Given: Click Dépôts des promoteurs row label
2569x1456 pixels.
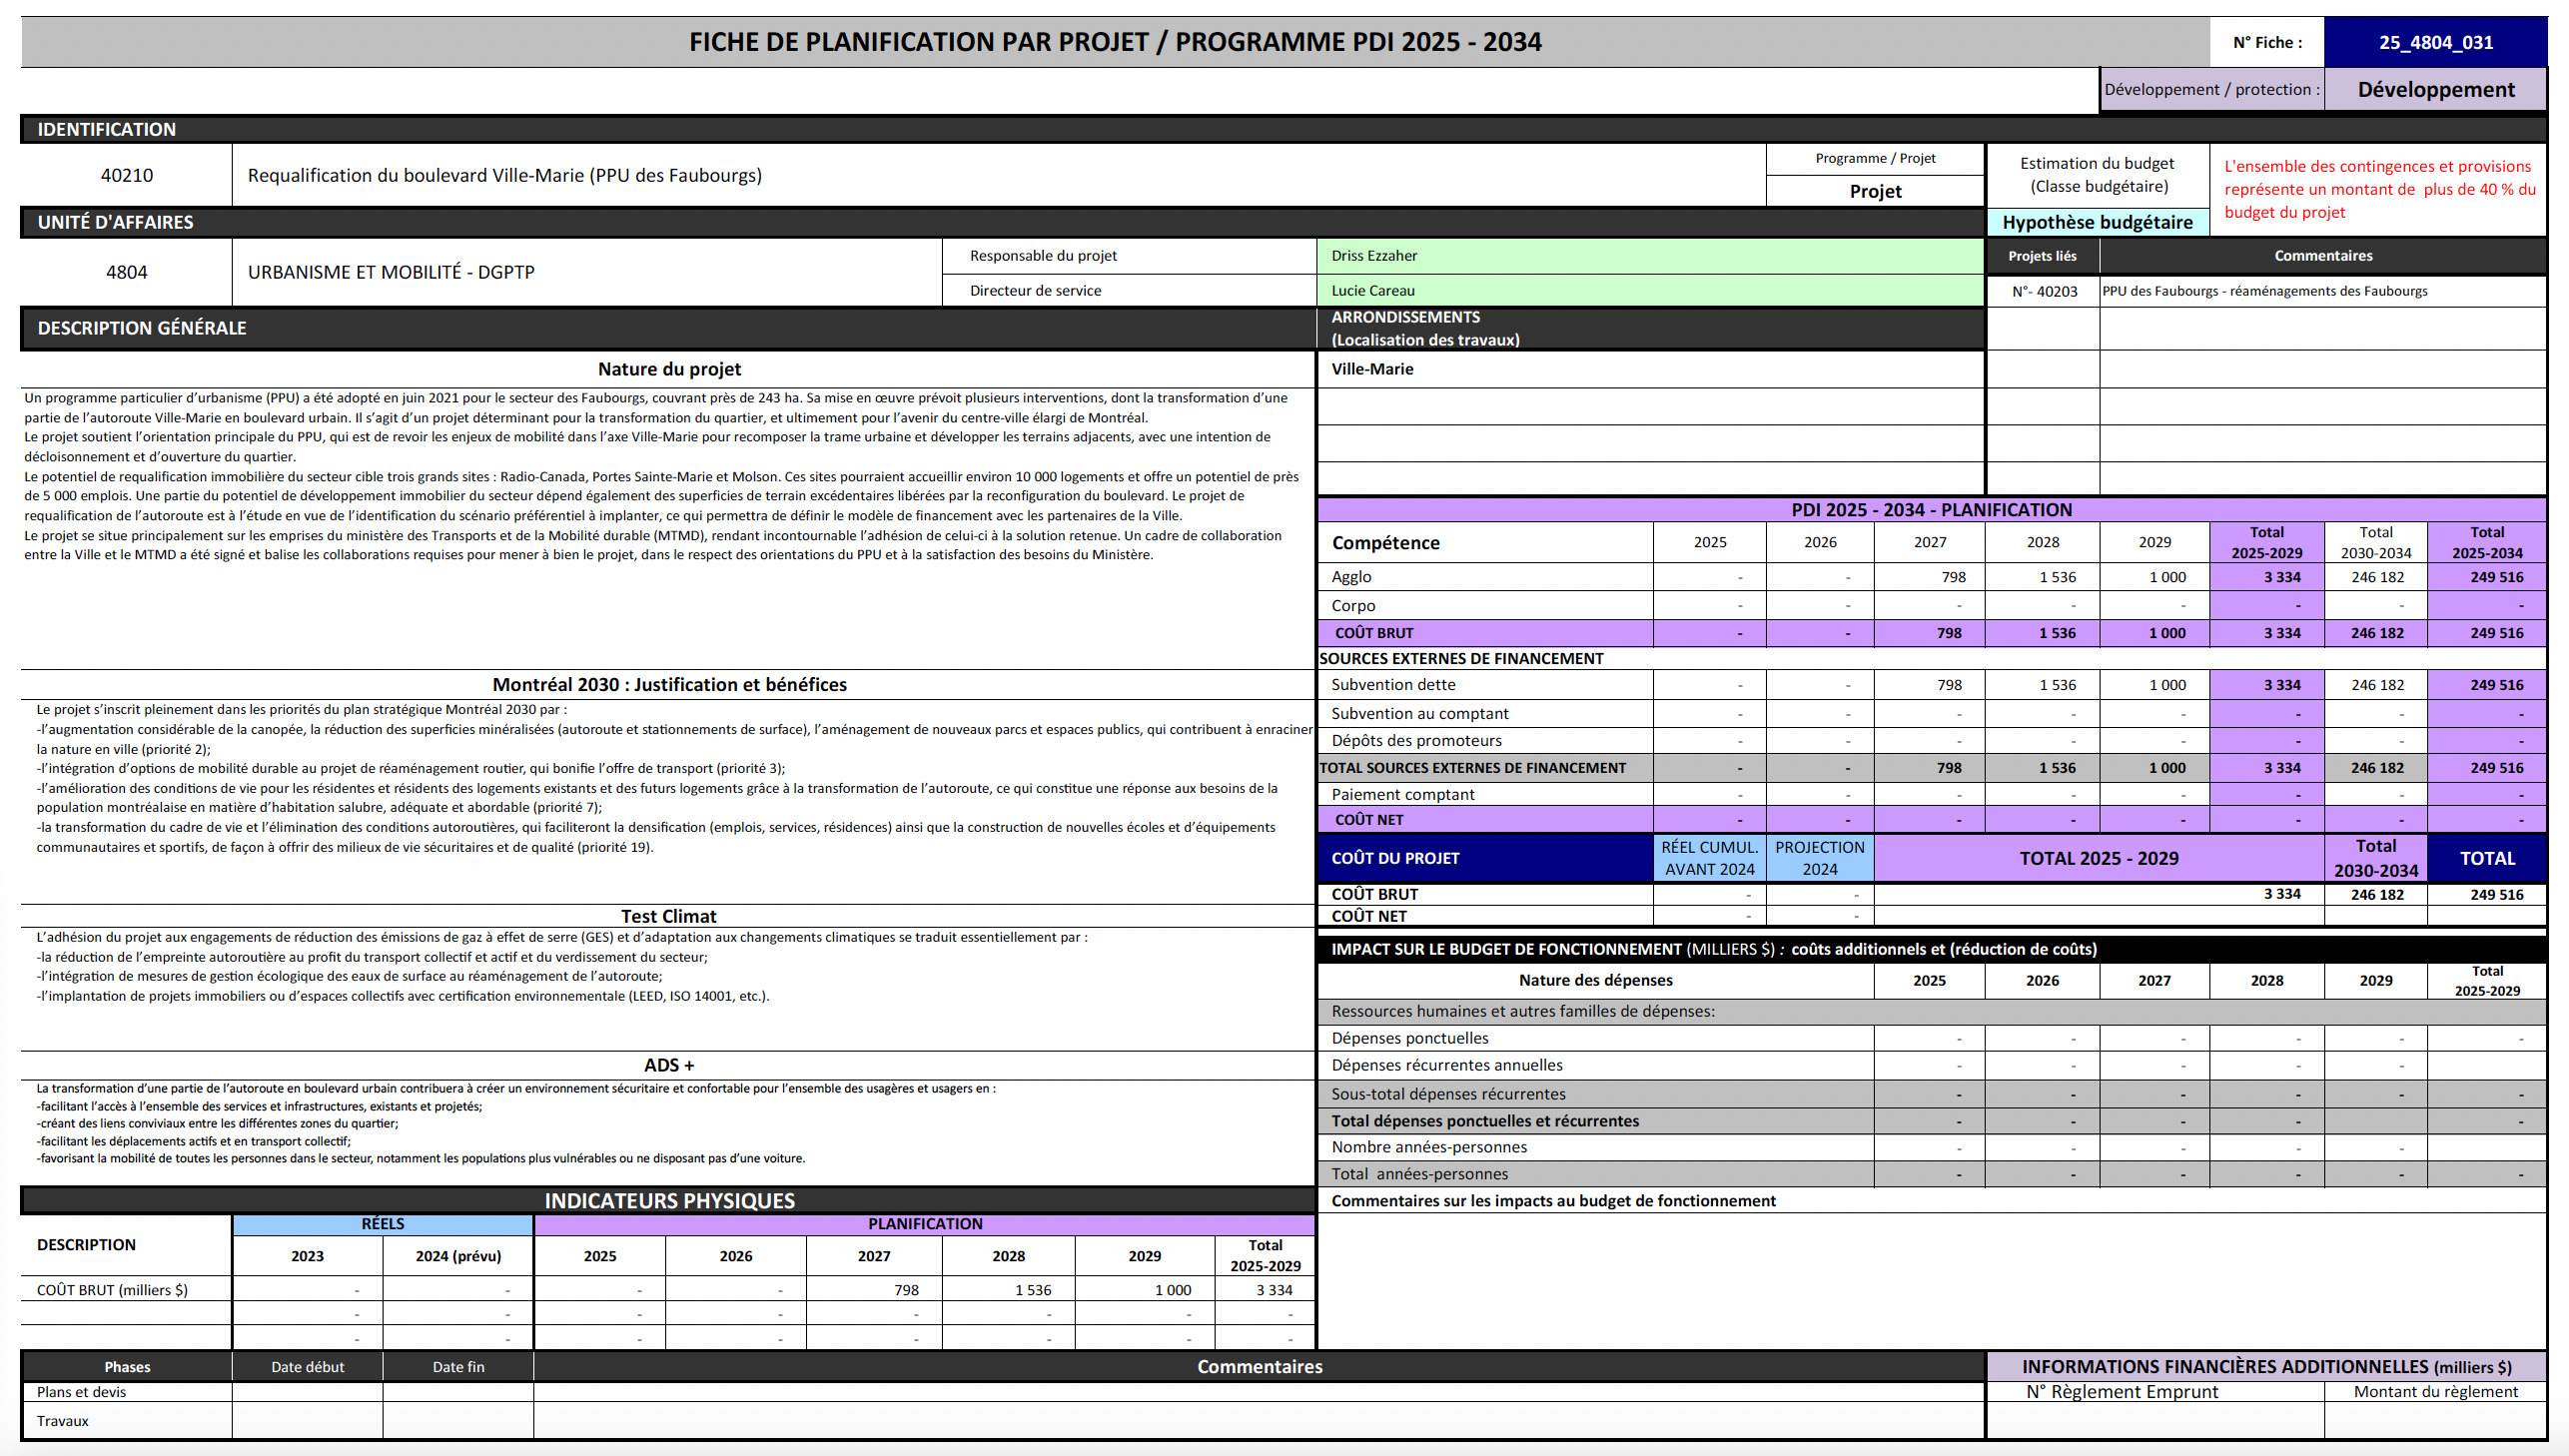Looking at the screenshot, I should [1416, 740].
